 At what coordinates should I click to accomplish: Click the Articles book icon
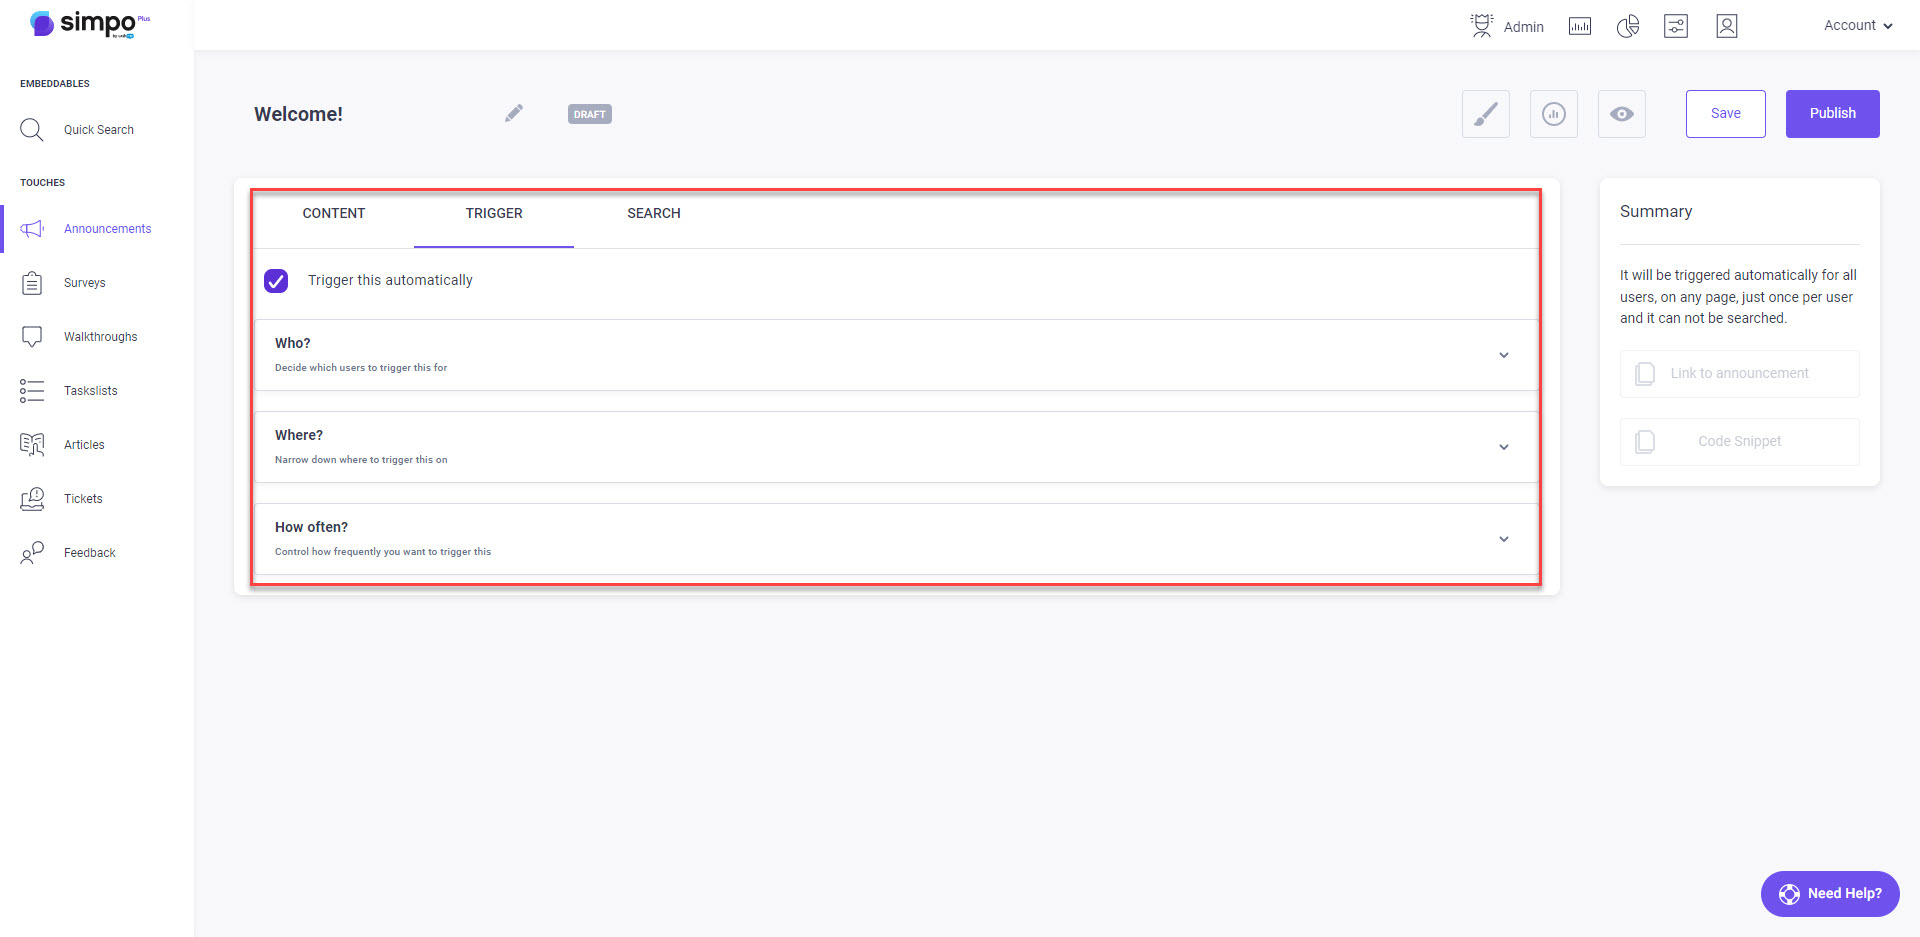(x=32, y=445)
